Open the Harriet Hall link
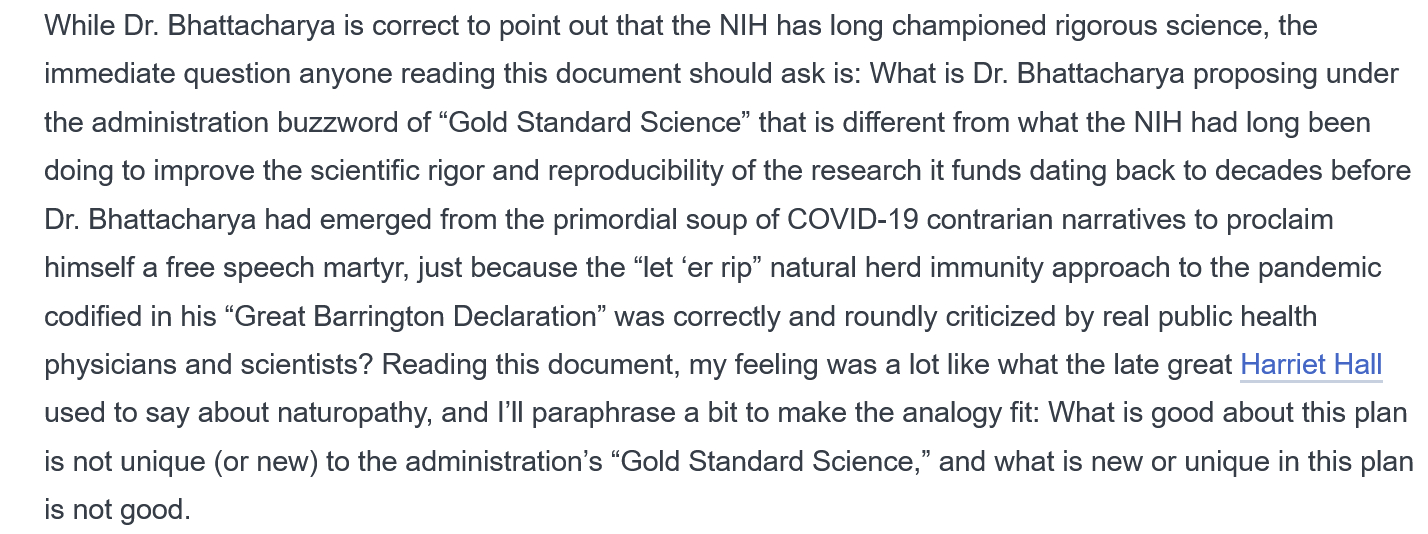Screen dimensions: 1428x534 coord(1311,365)
